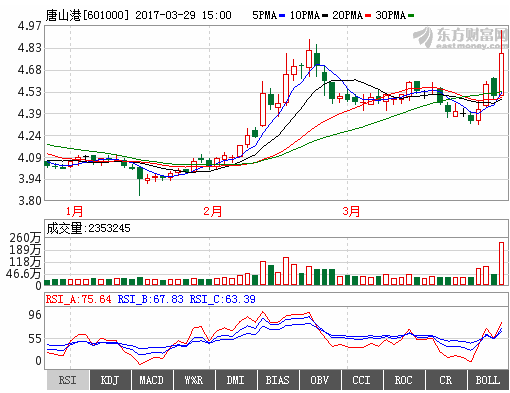
Task: Click the 4.68 price axis label
Action: [x=30, y=70]
